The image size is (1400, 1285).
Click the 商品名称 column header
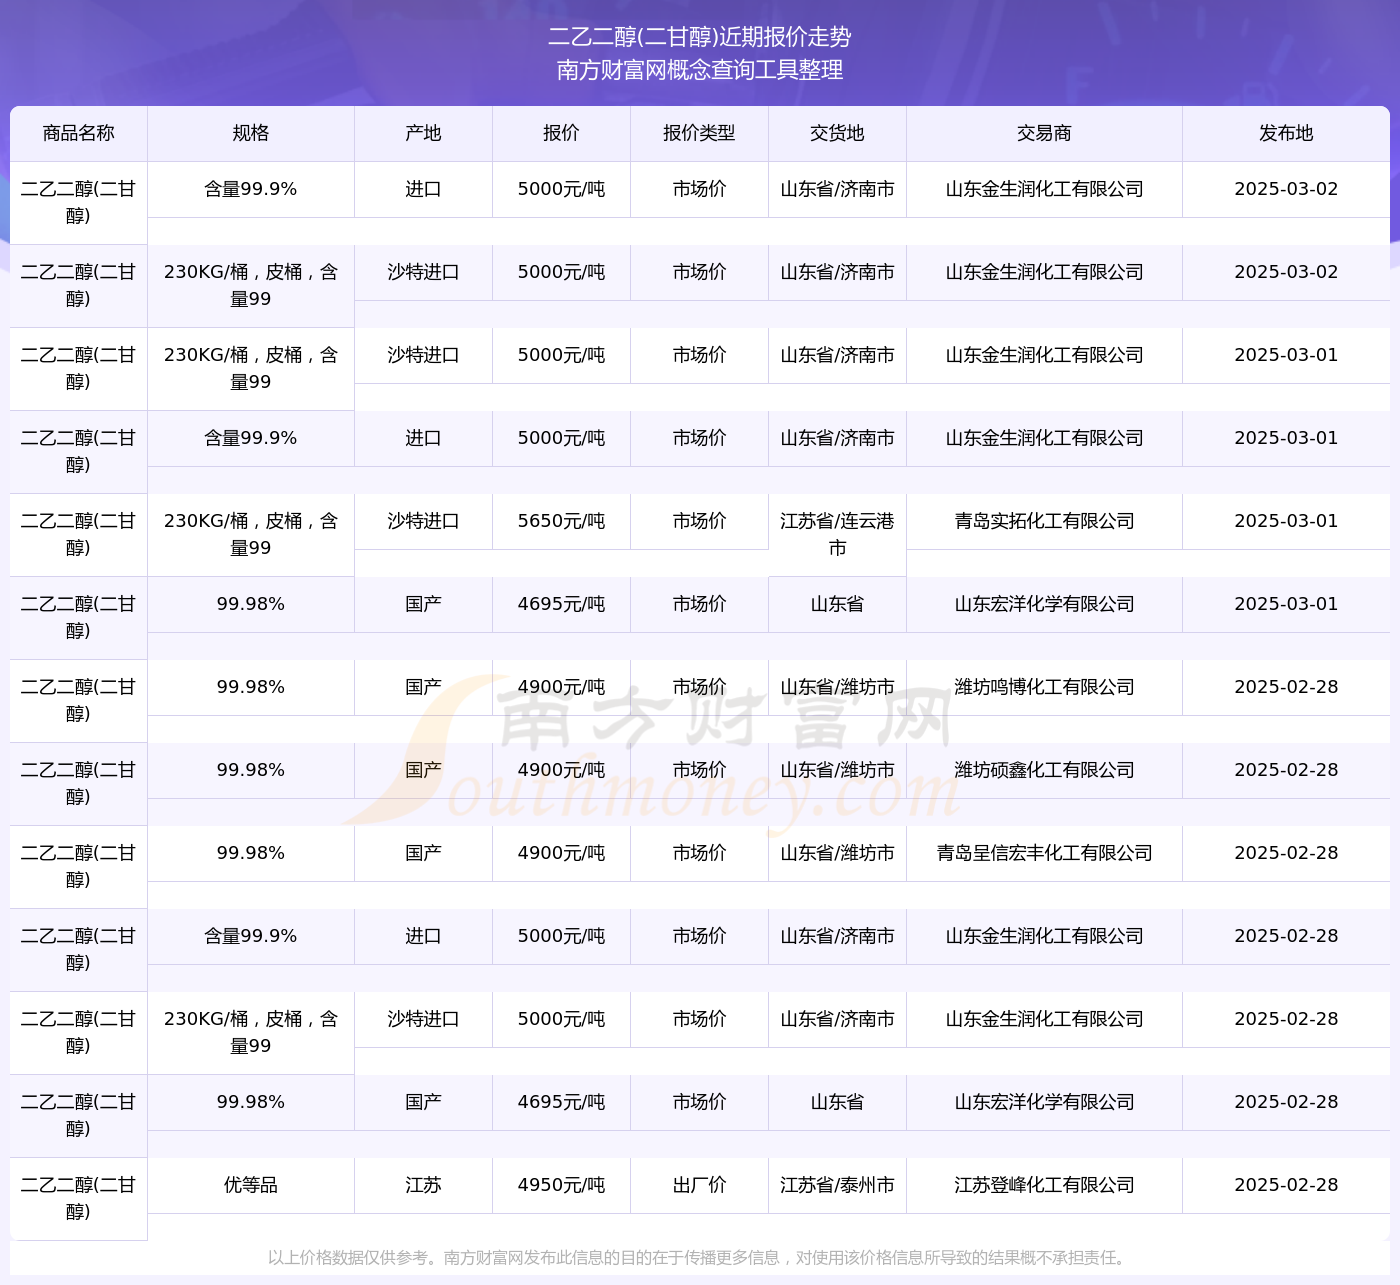pyautogui.click(x=78, y=133)
